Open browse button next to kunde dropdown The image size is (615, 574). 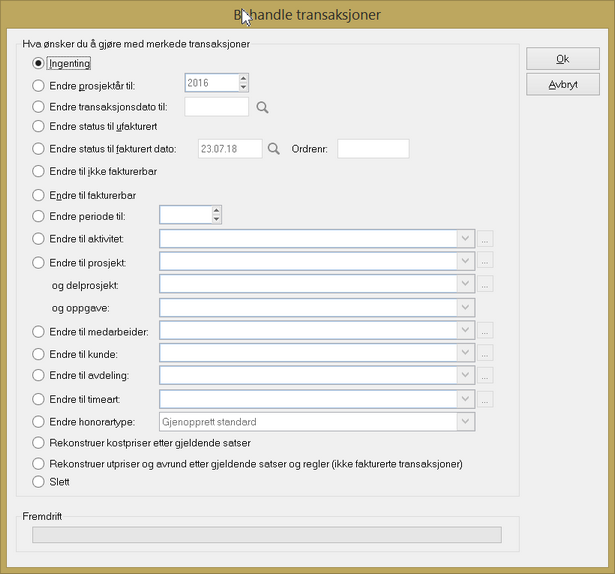coord(485,353)
